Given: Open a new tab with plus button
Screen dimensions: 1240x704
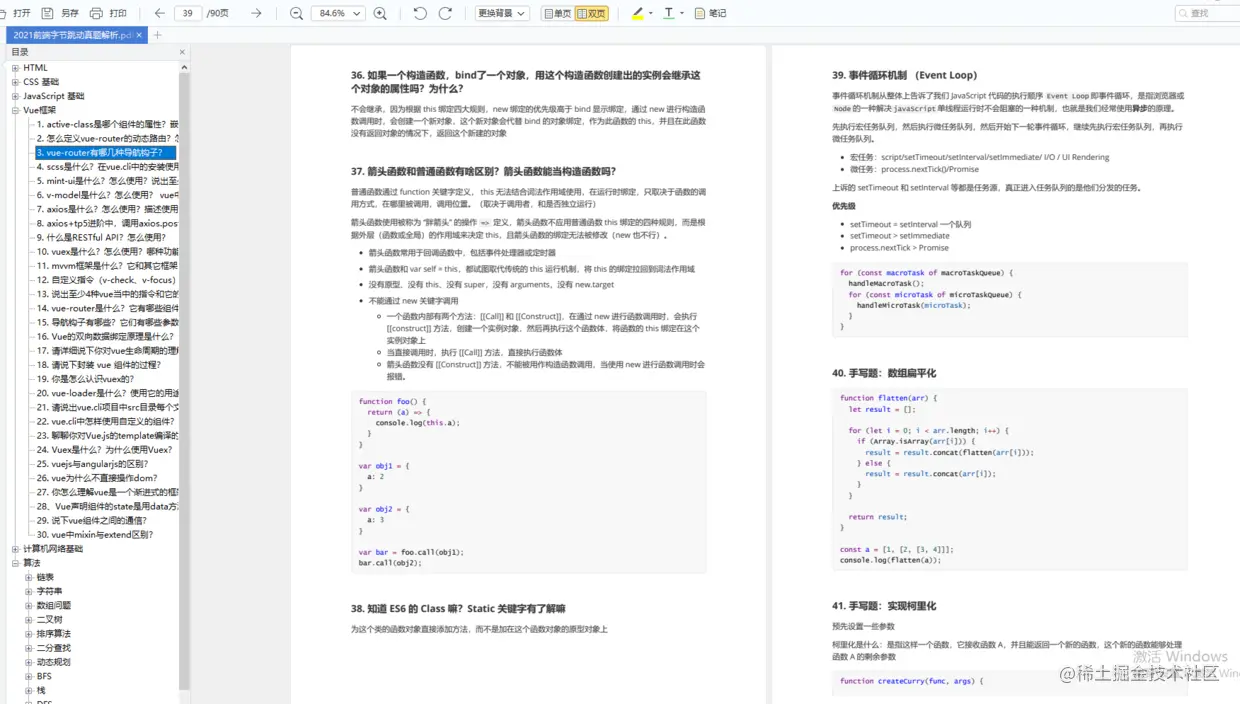Looking at the screenshot, I should pyautogui.click(x=157, y=35).
